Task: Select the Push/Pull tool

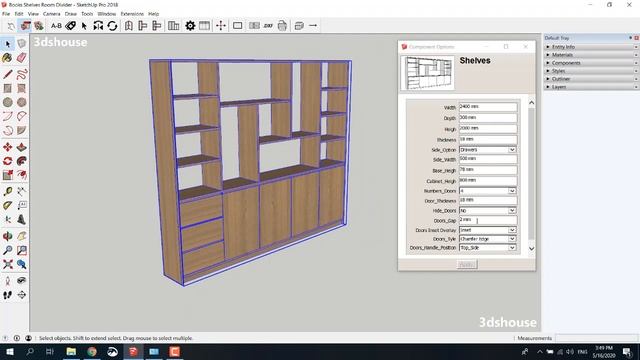Action: tap(22, 147)
